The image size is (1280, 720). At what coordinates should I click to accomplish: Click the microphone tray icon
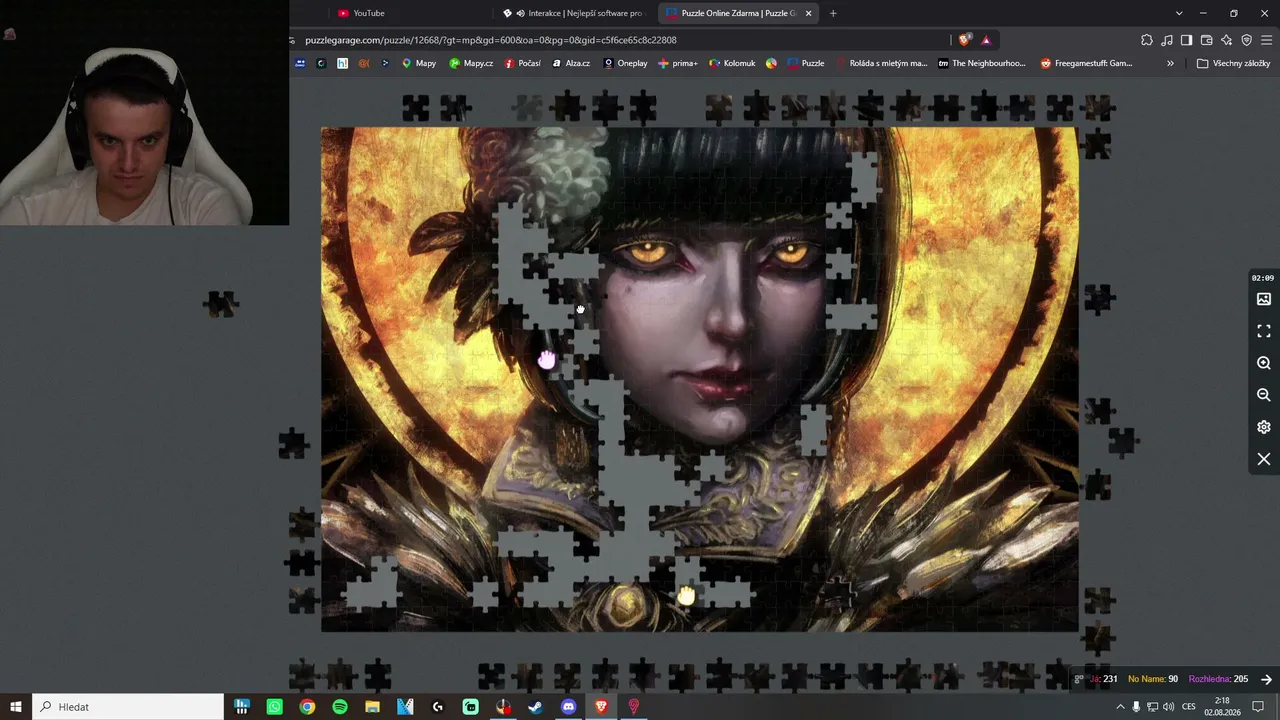(1136, 707)
